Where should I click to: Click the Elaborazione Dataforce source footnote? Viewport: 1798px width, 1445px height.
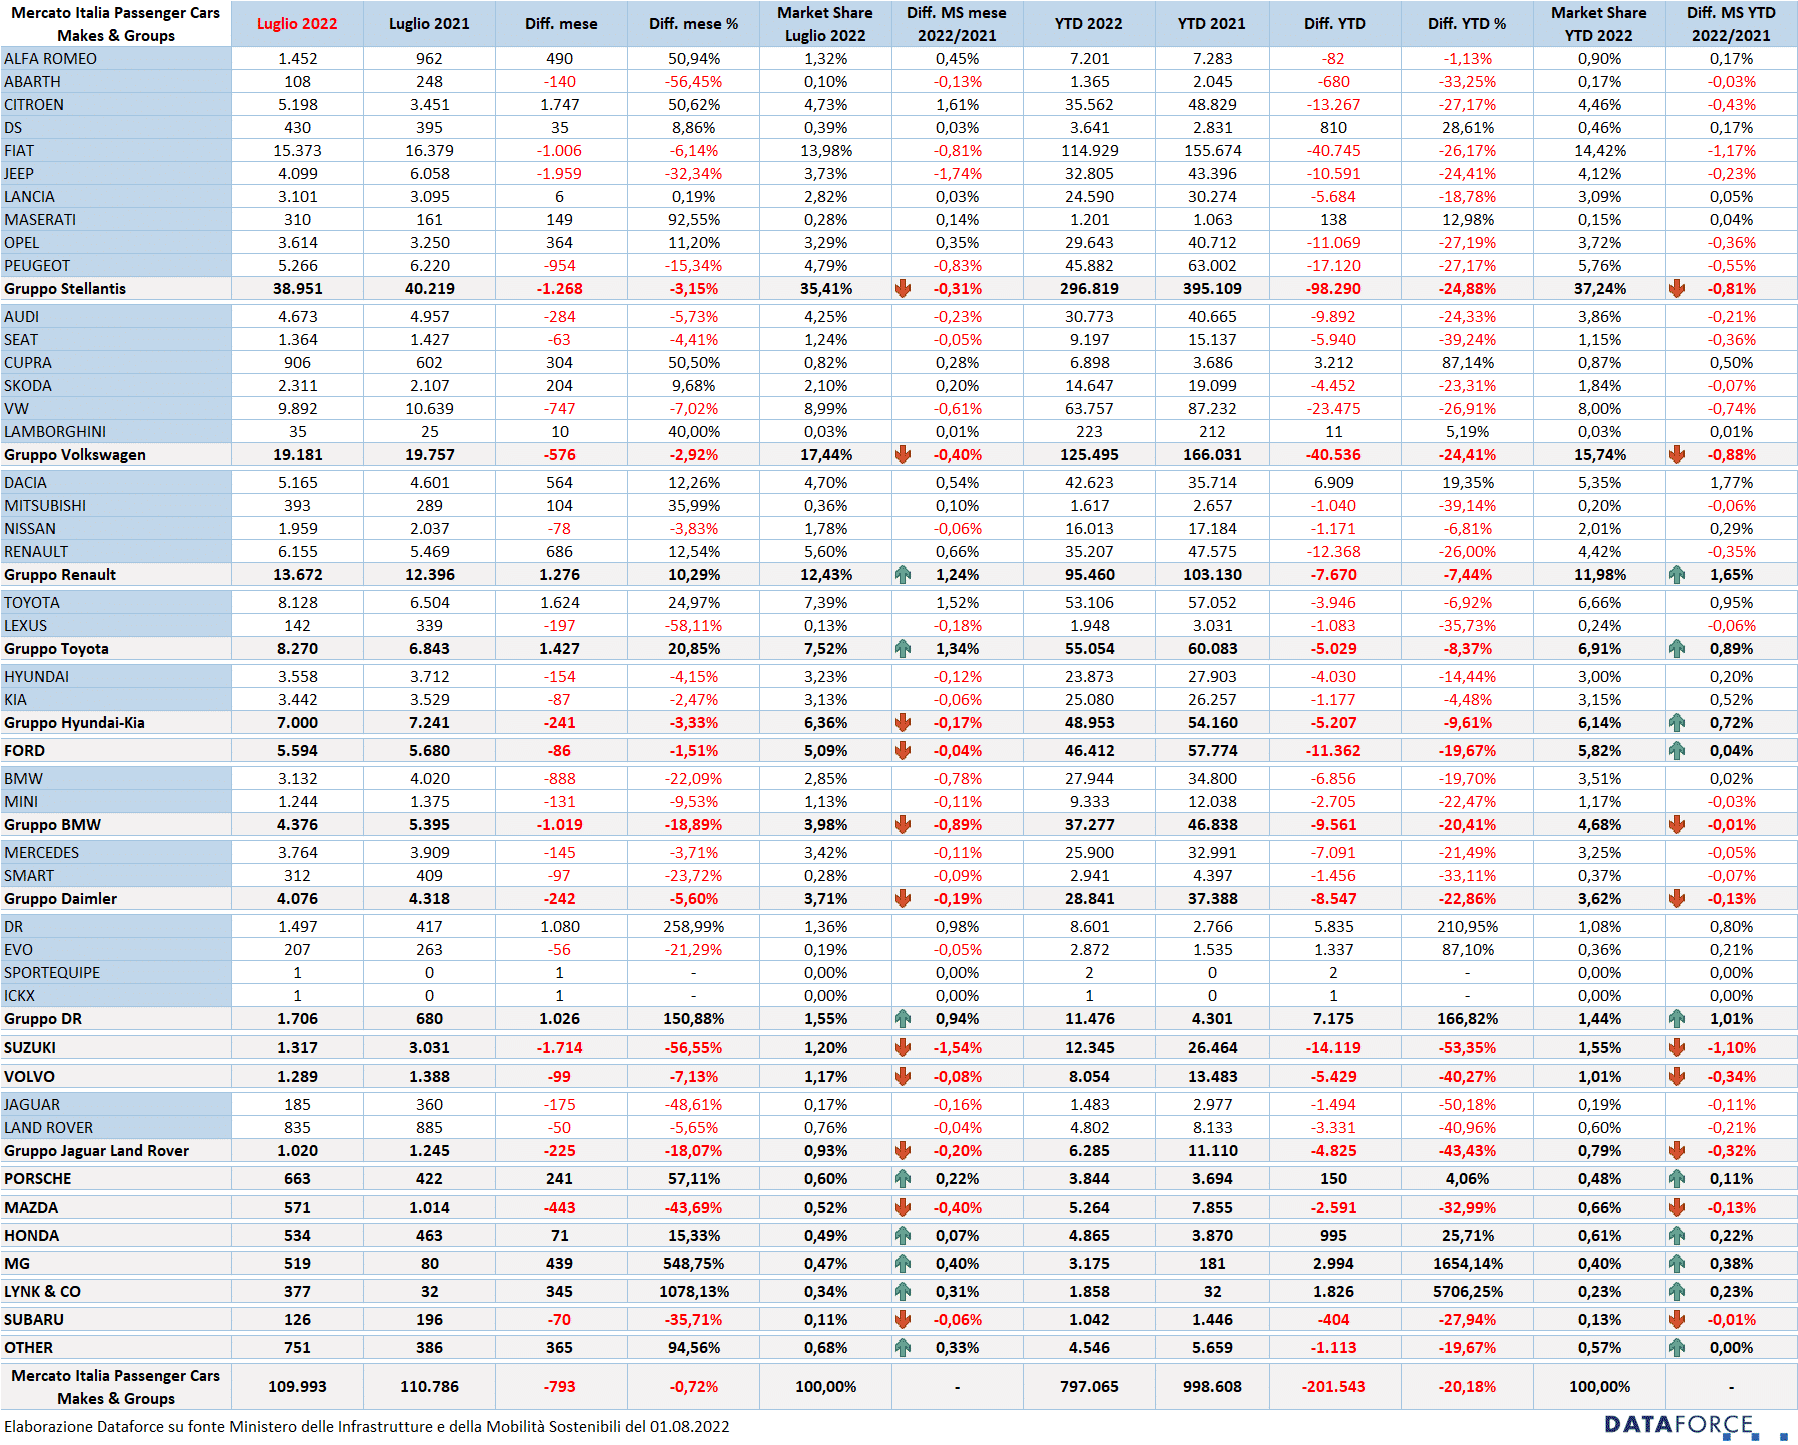click(367, 1427)
